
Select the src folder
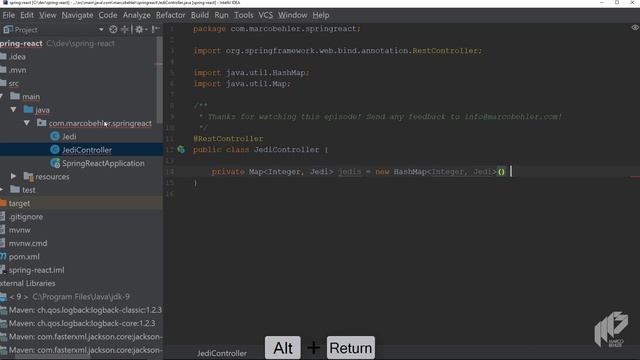(13, 83)
